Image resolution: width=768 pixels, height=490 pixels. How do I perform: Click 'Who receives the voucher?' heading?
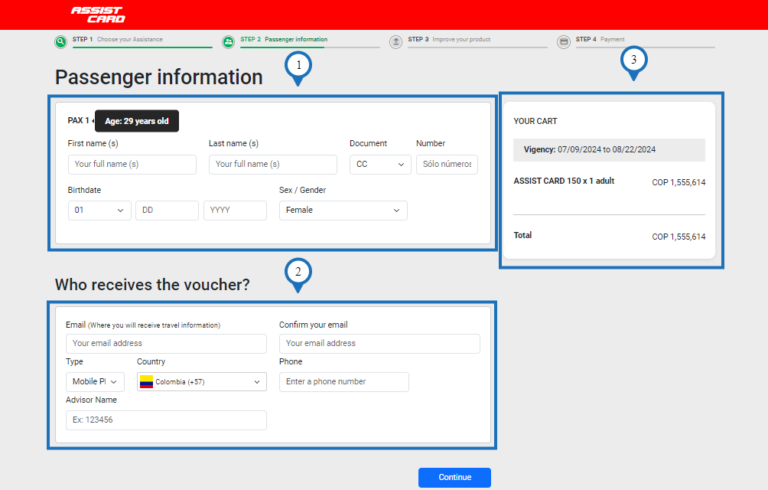click(x=152, y=284)
